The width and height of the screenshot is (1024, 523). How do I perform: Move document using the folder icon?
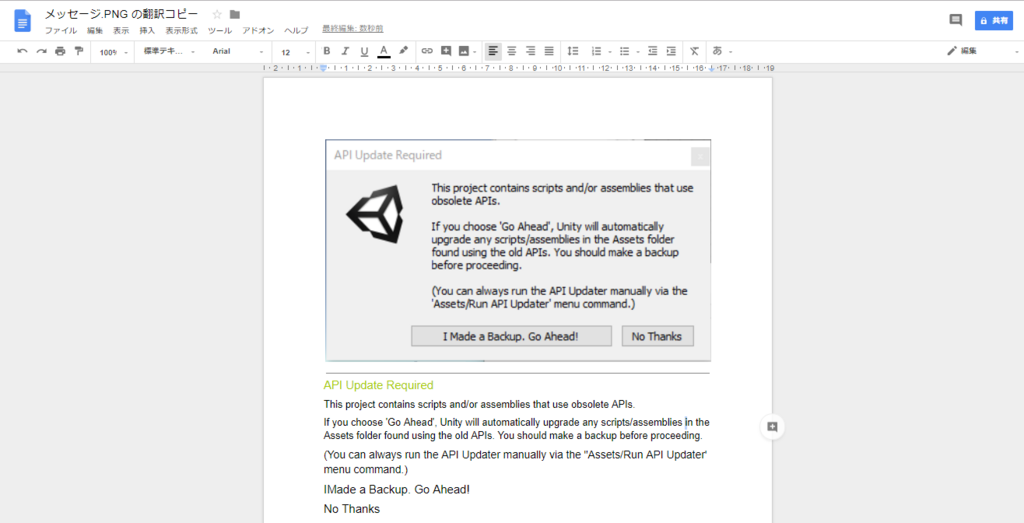pos(234,14)
